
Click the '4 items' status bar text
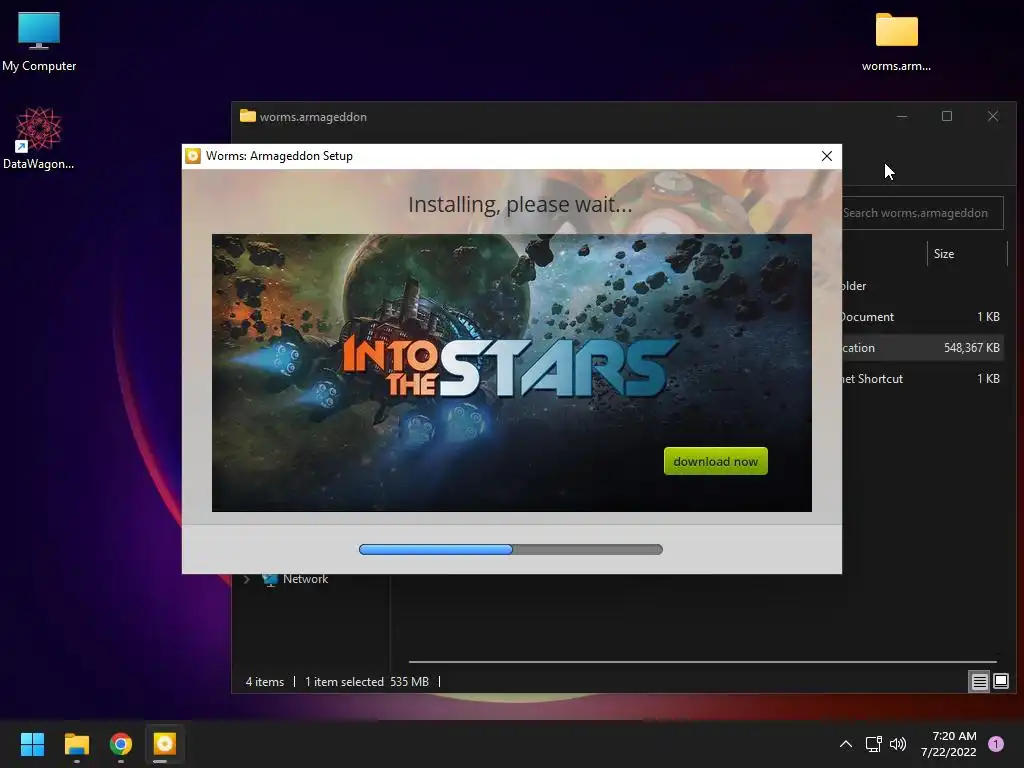(x=264, y=682)
